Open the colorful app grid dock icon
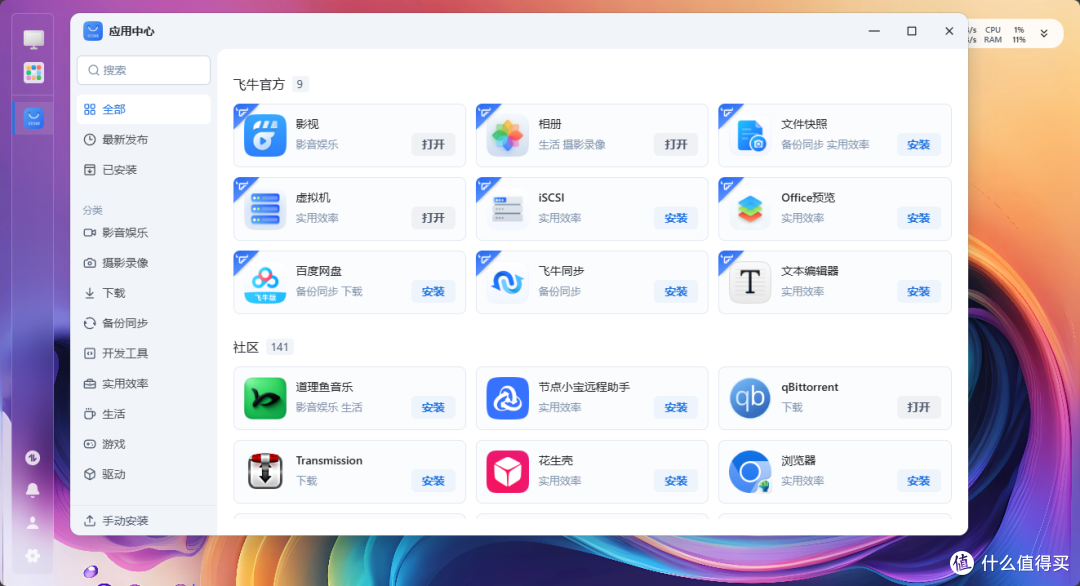This screenshot has height=586, width=1080. click(x=33, y=72)
